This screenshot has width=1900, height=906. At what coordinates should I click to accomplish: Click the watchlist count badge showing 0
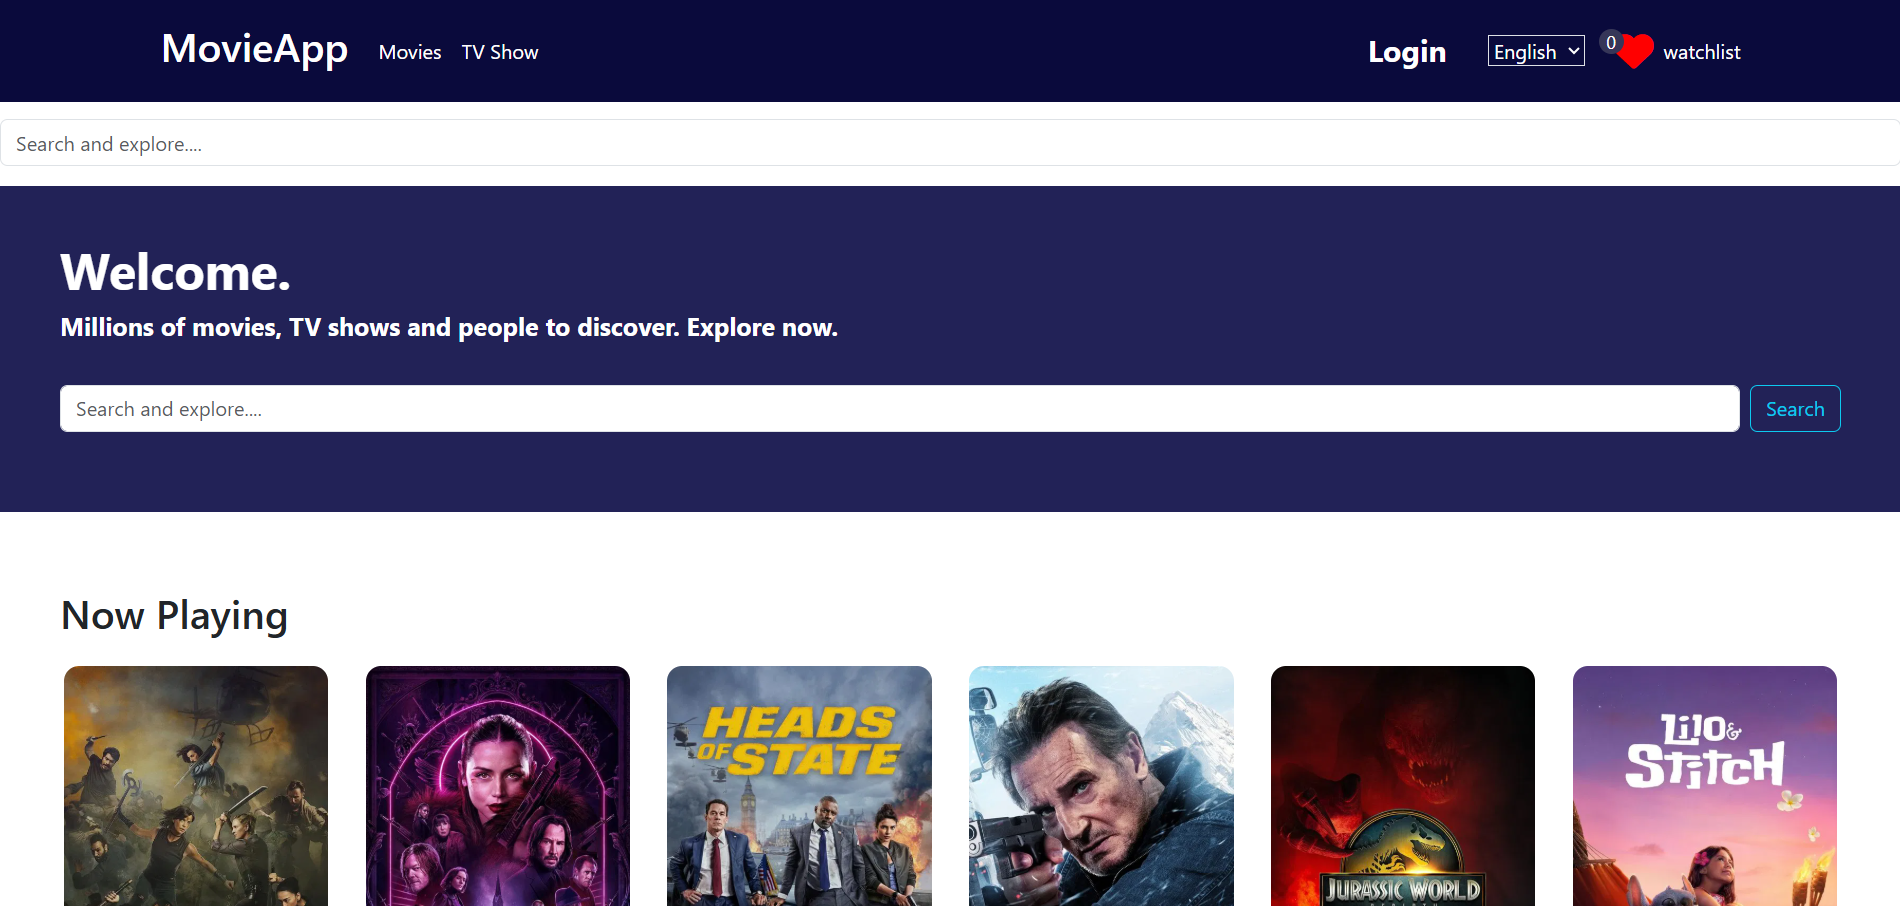pyautogui.click(x=1610, y=42)
